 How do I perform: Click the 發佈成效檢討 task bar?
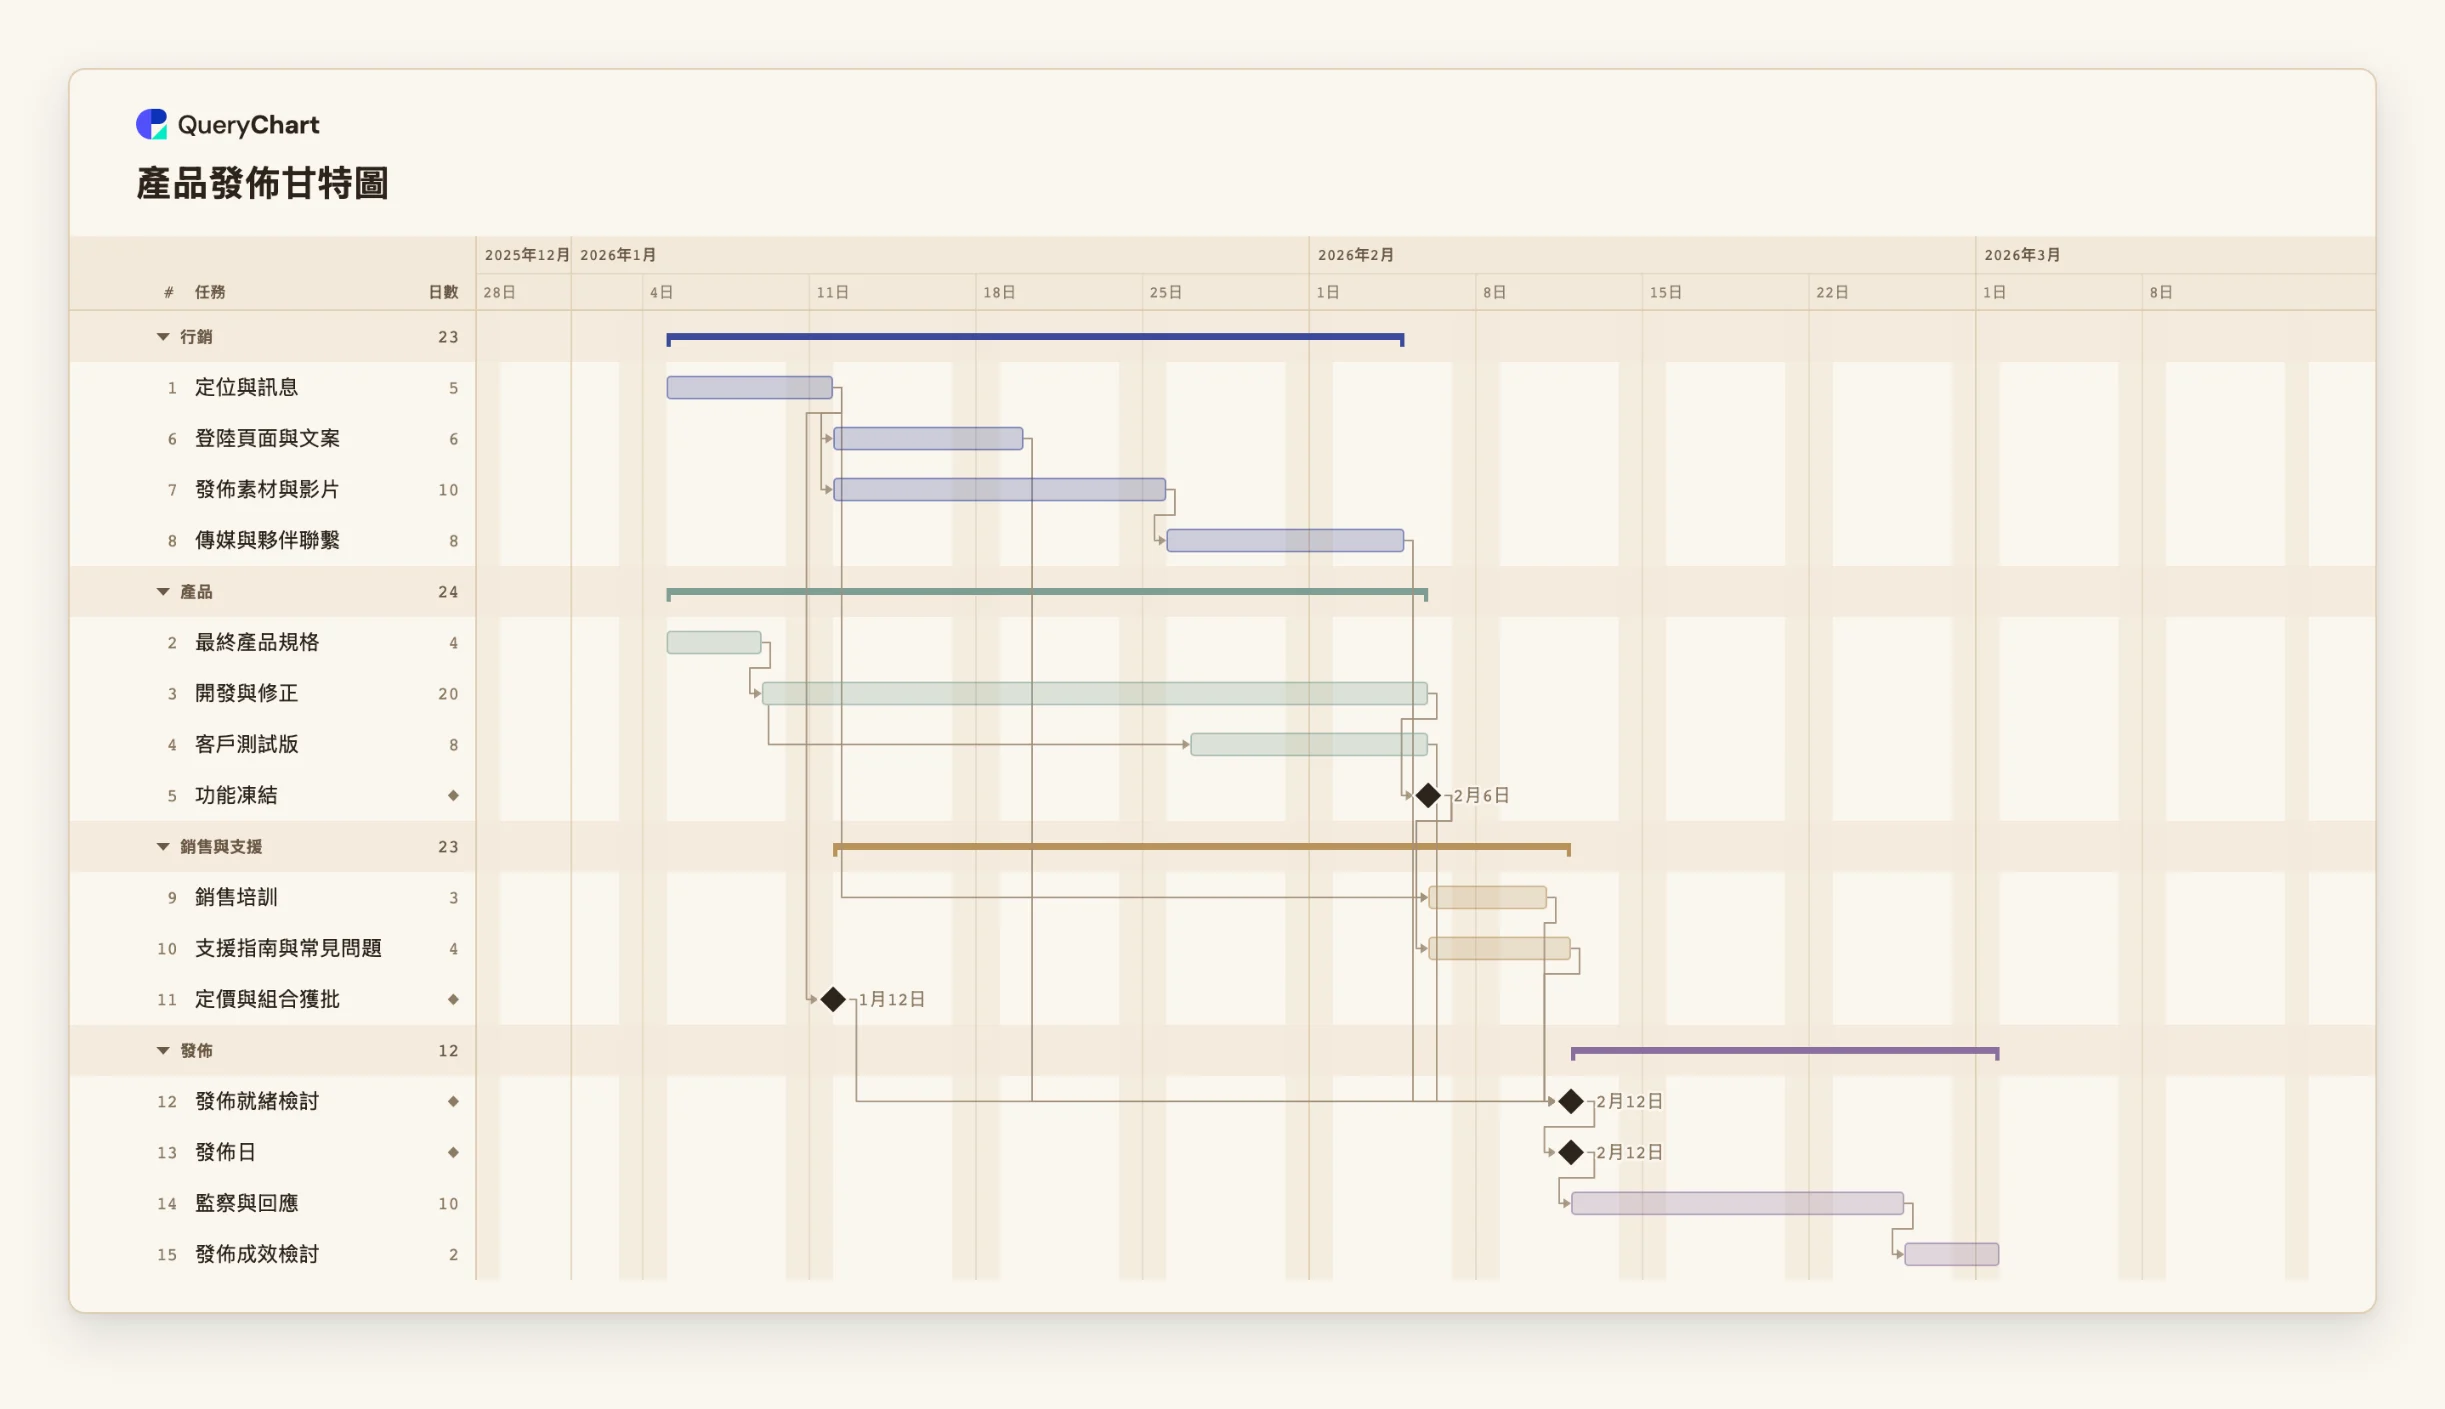click(1952, 1255)
